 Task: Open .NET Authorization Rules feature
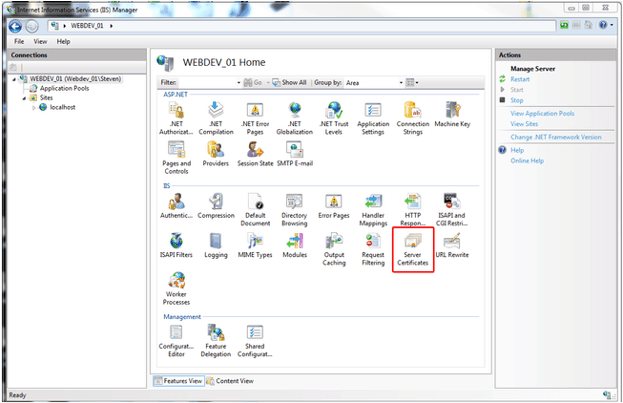(x=176, y=118)
